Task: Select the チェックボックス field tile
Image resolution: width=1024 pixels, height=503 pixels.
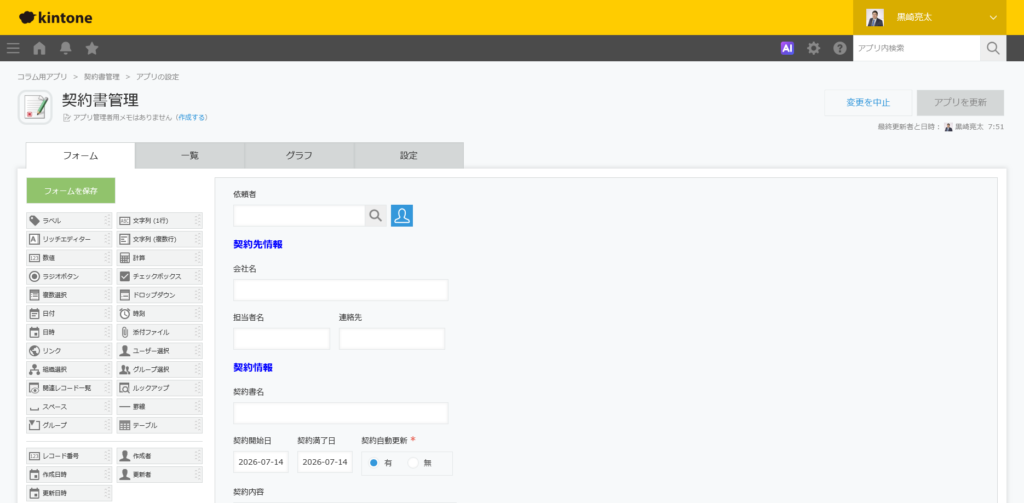Action: pyautogui.click(x=159, y=276)
